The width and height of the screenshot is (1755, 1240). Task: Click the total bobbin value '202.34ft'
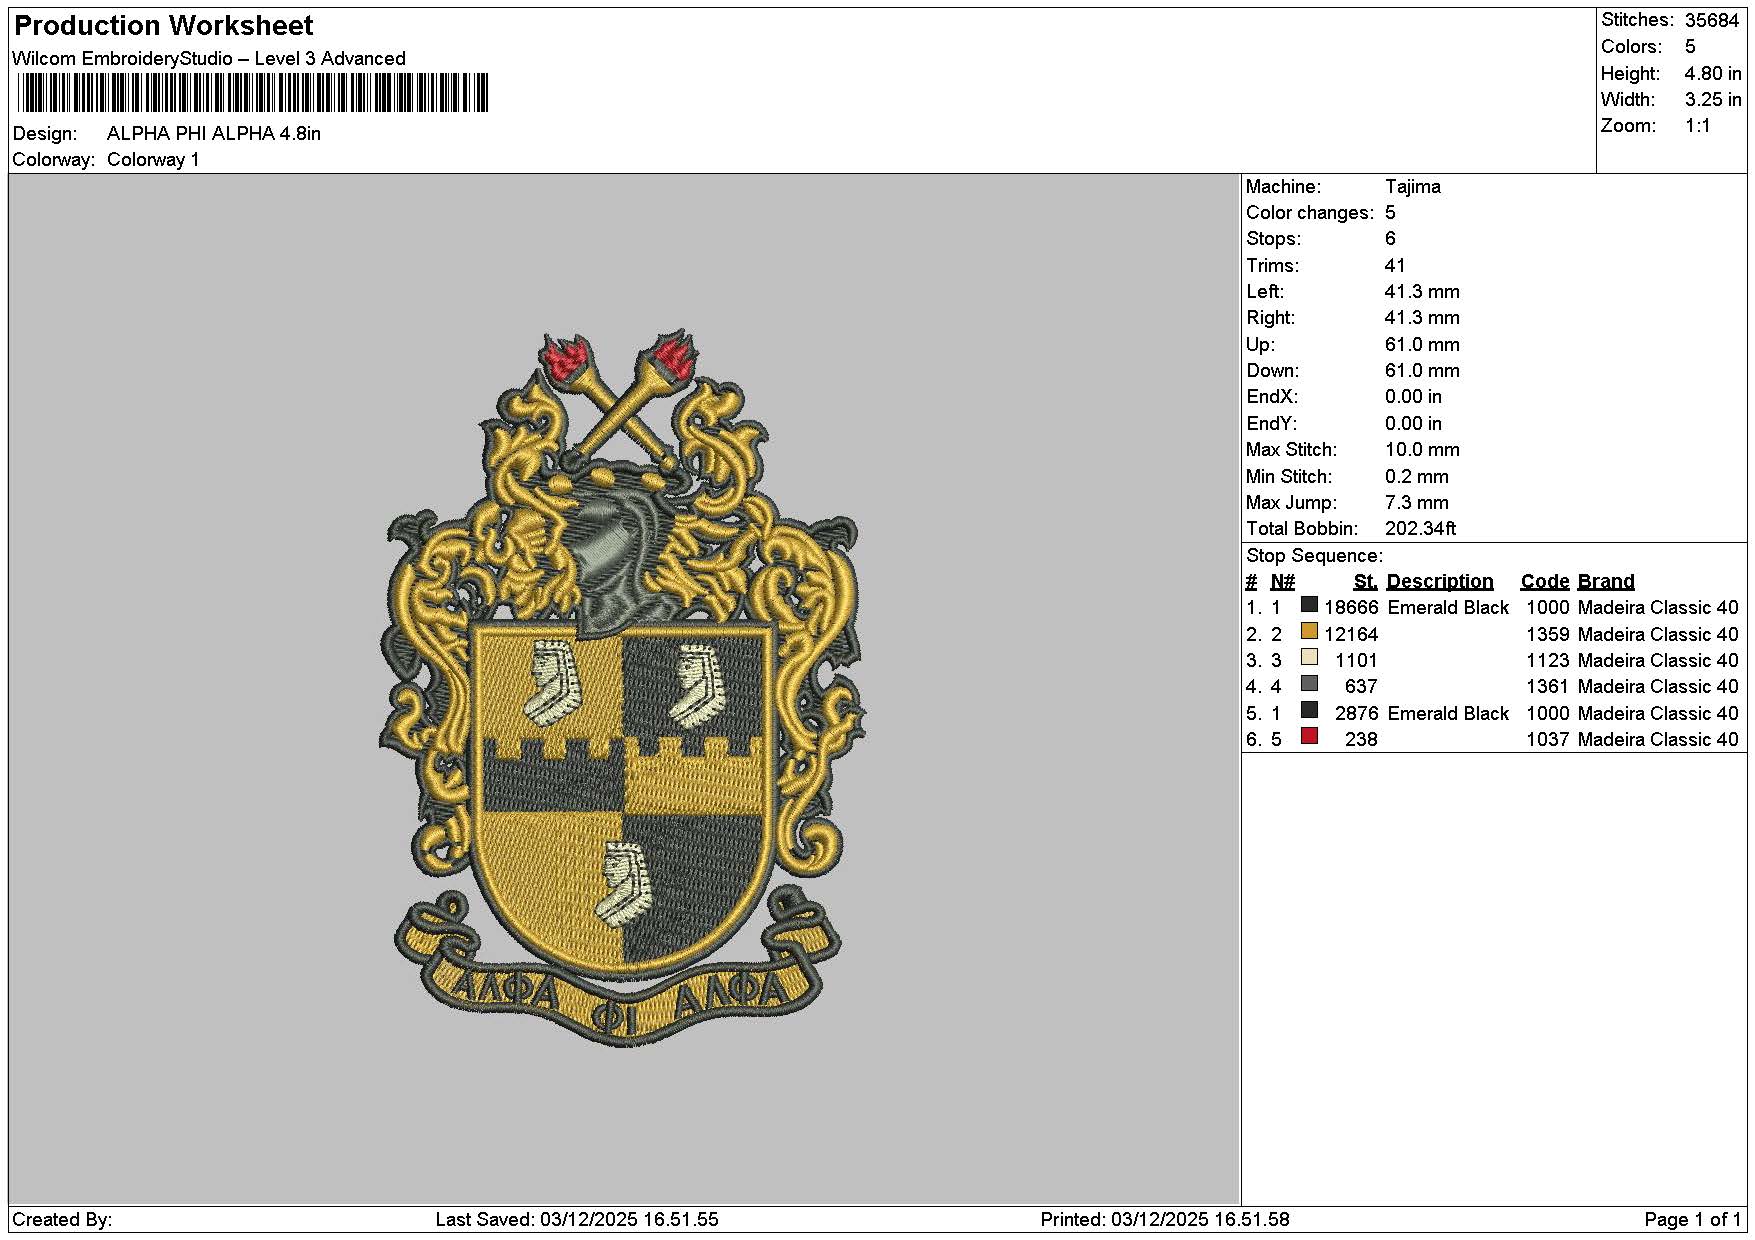[x=1420, y=529]
